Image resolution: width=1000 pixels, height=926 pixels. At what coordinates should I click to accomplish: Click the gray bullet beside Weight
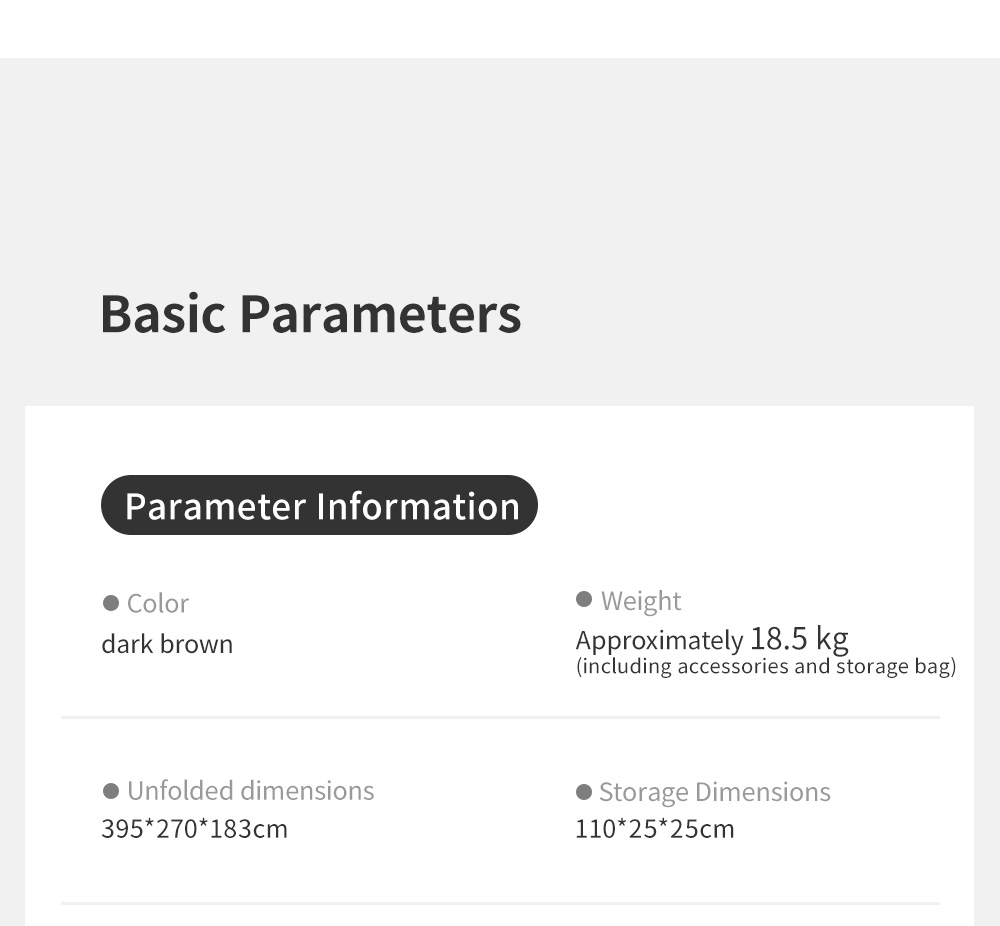pyautogui.click(x=584, y=599)
